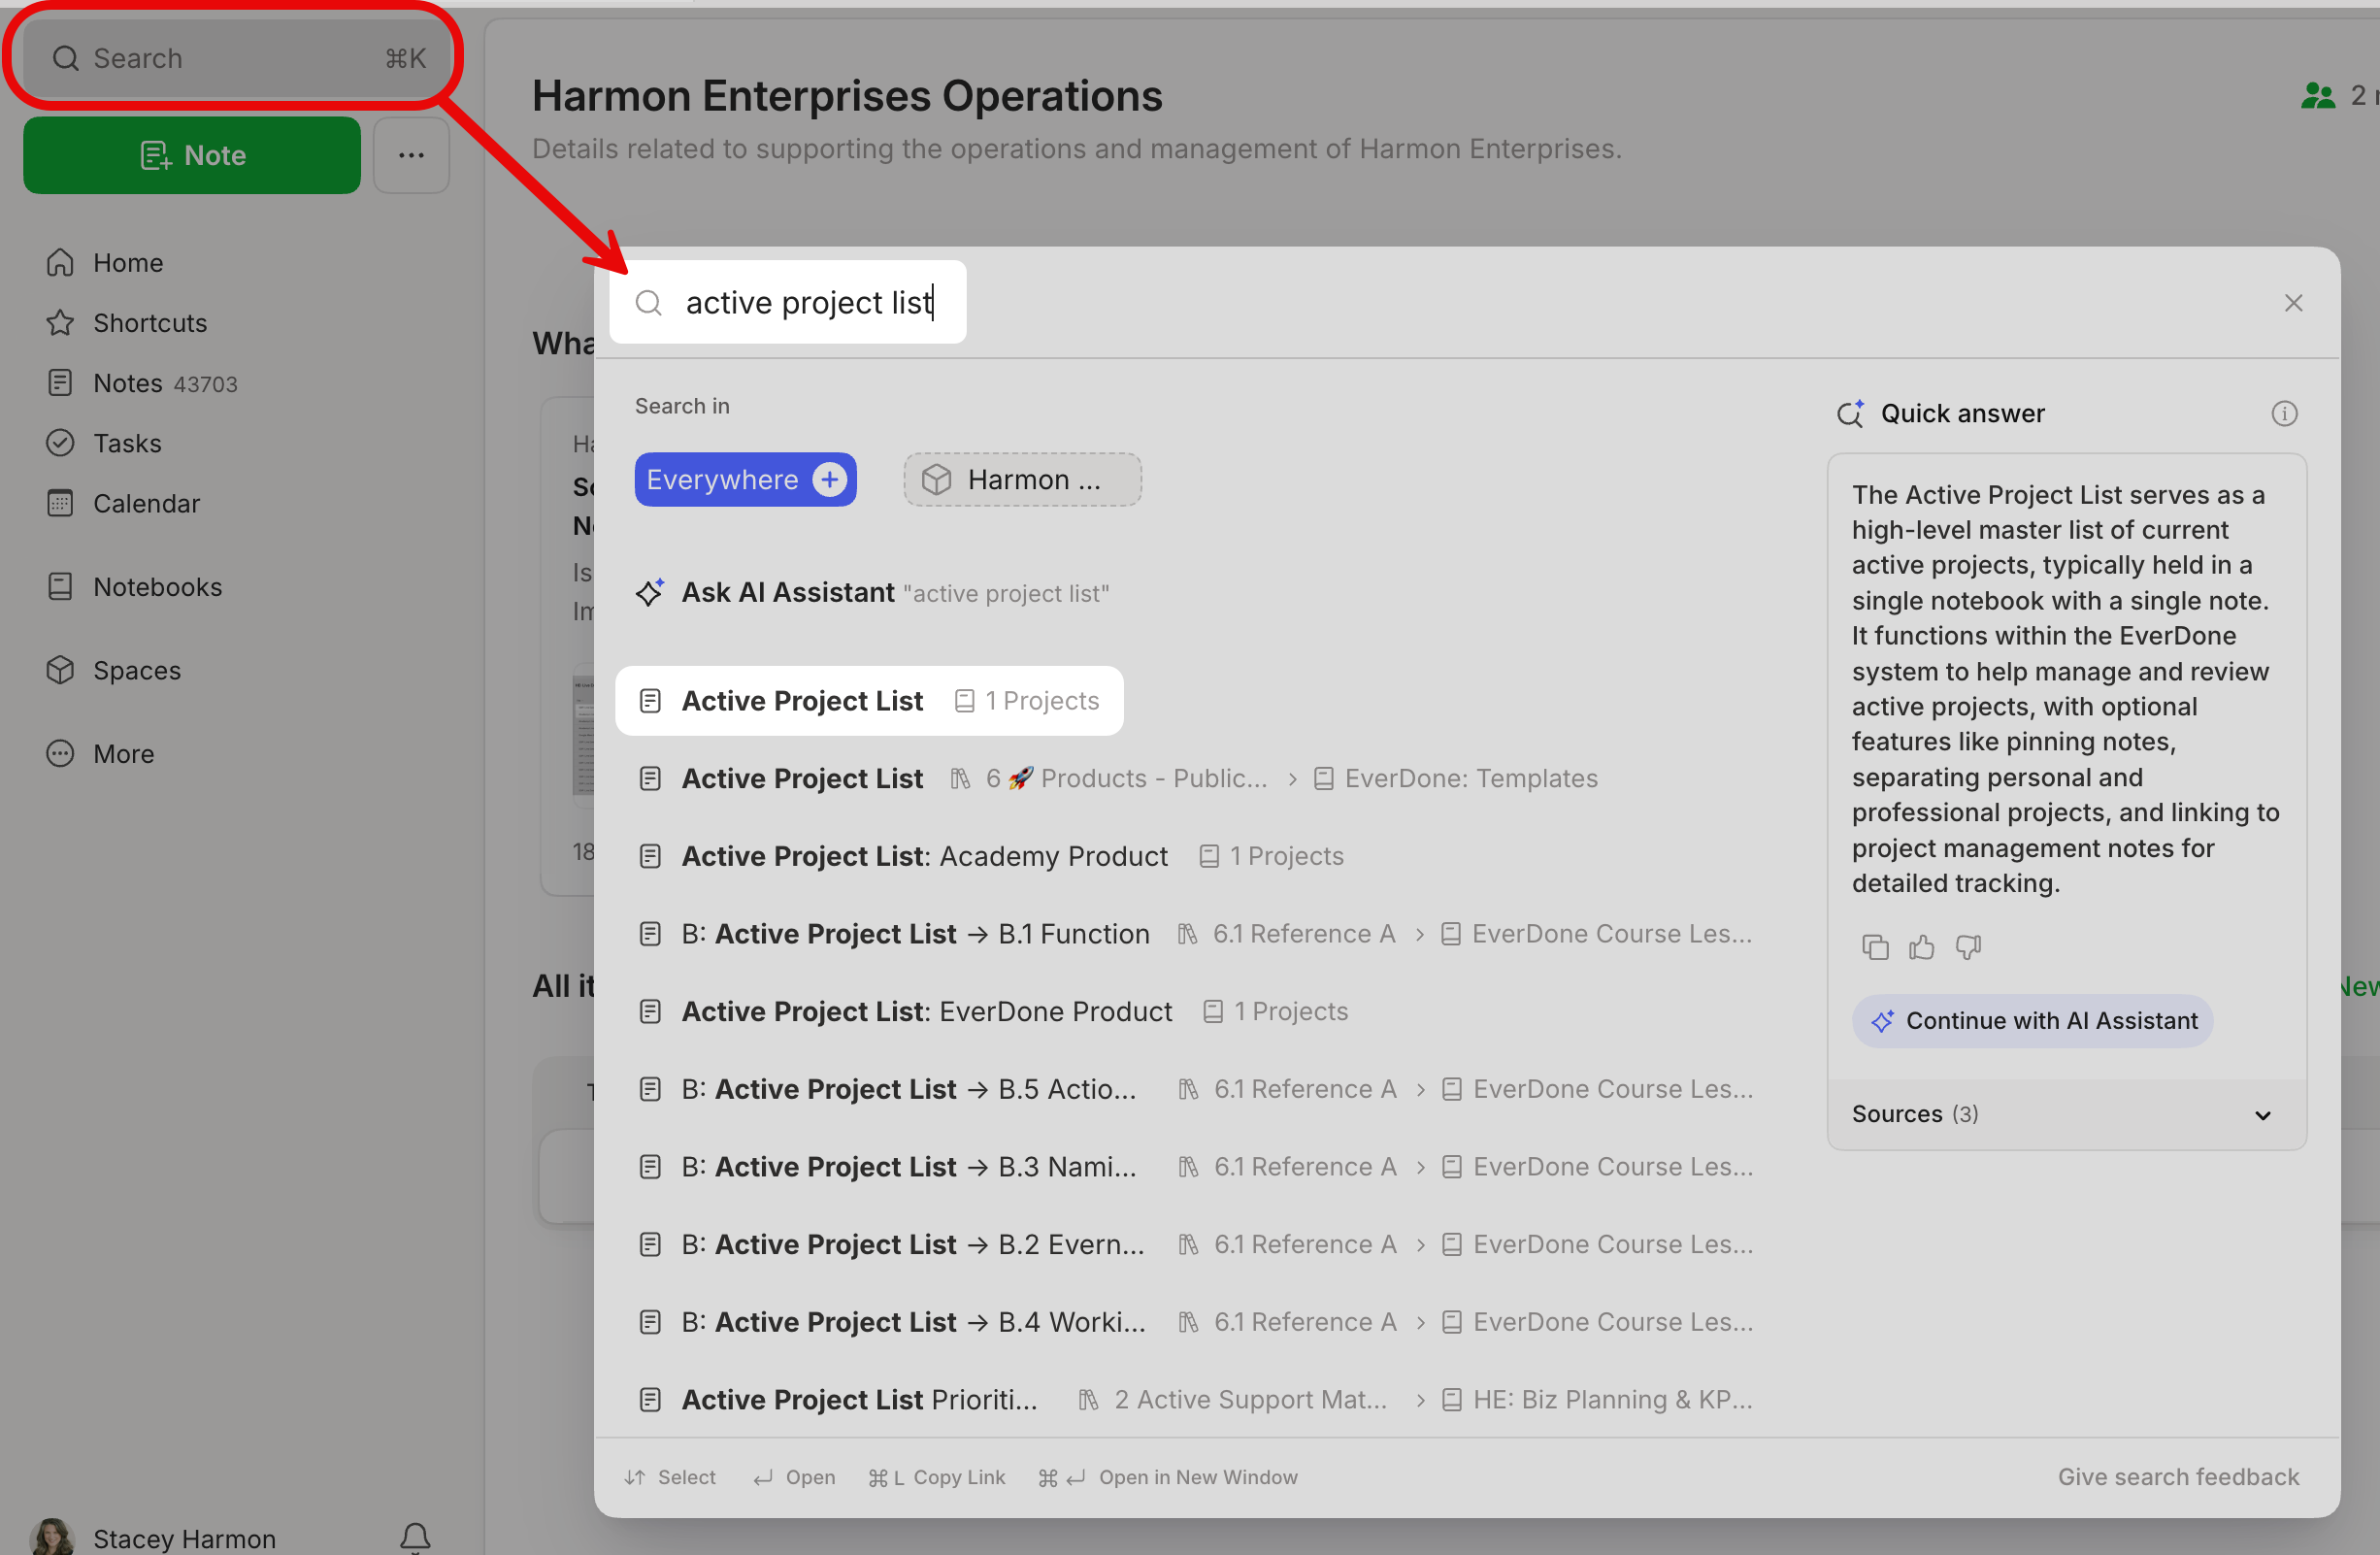Viewport: 2380px width, 1555px height.
Task: Click Give search feedback link
Action: 2178,1476
